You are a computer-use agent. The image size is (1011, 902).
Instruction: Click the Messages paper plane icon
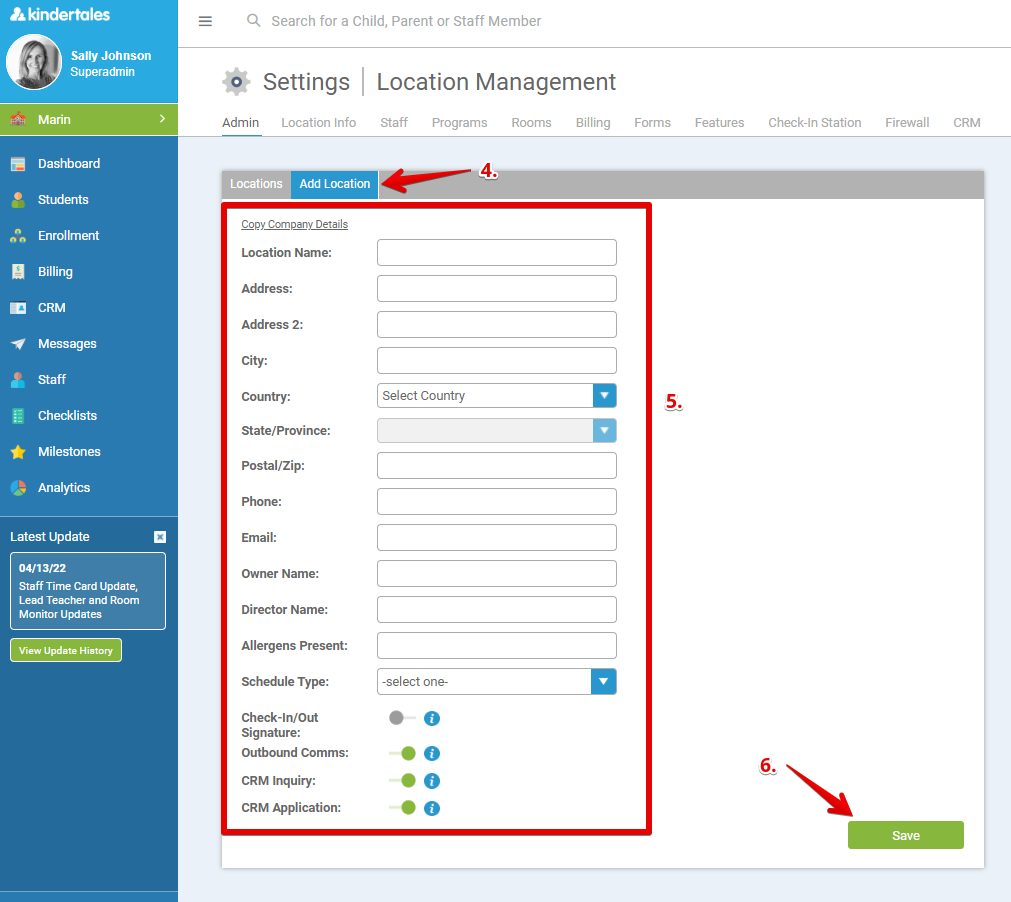pos(18,344)
